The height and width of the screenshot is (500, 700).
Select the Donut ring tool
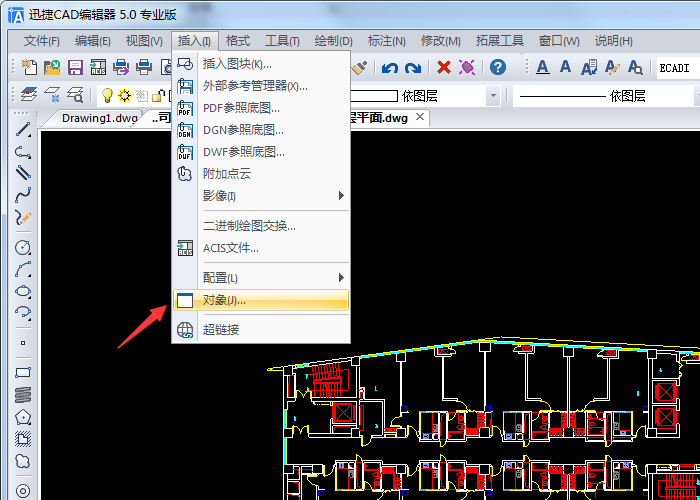(x=23, y=491)
